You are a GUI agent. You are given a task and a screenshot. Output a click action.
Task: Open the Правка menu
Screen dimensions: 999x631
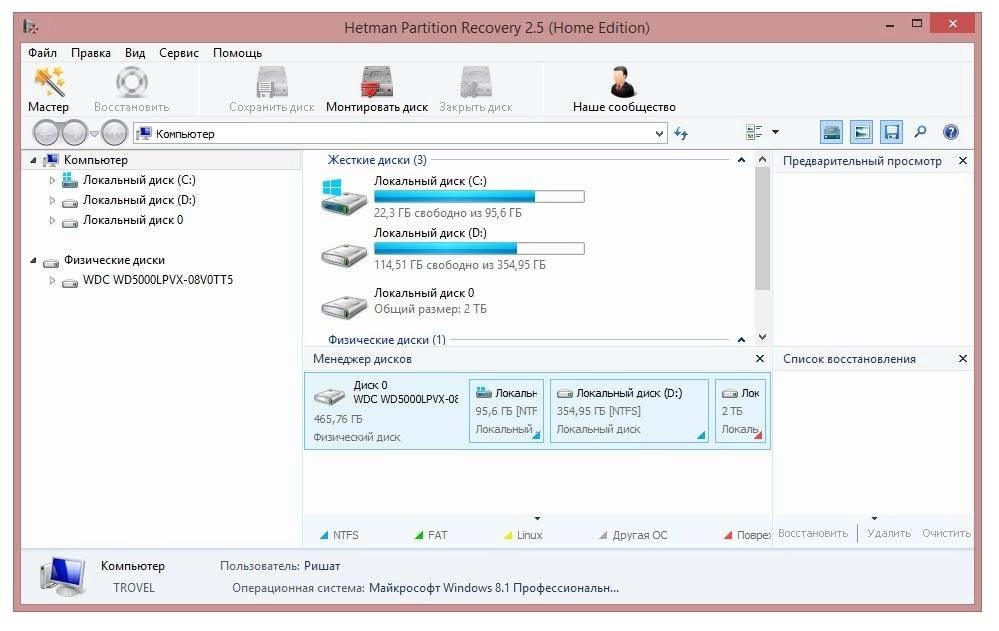point(90,53)
